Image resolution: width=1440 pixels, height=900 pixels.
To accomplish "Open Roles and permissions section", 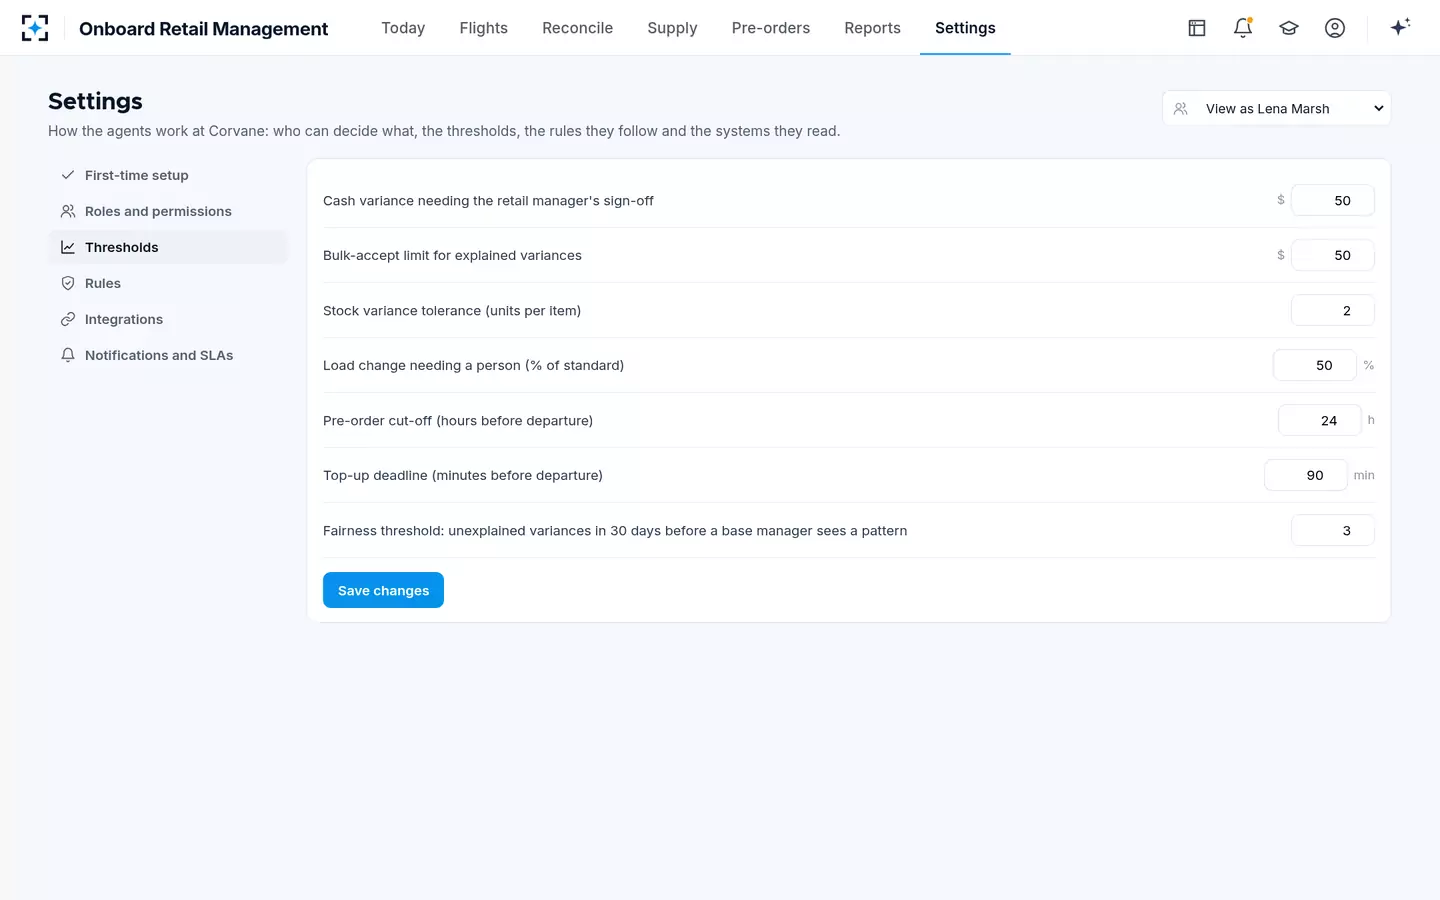I will [x=168, y=211].
